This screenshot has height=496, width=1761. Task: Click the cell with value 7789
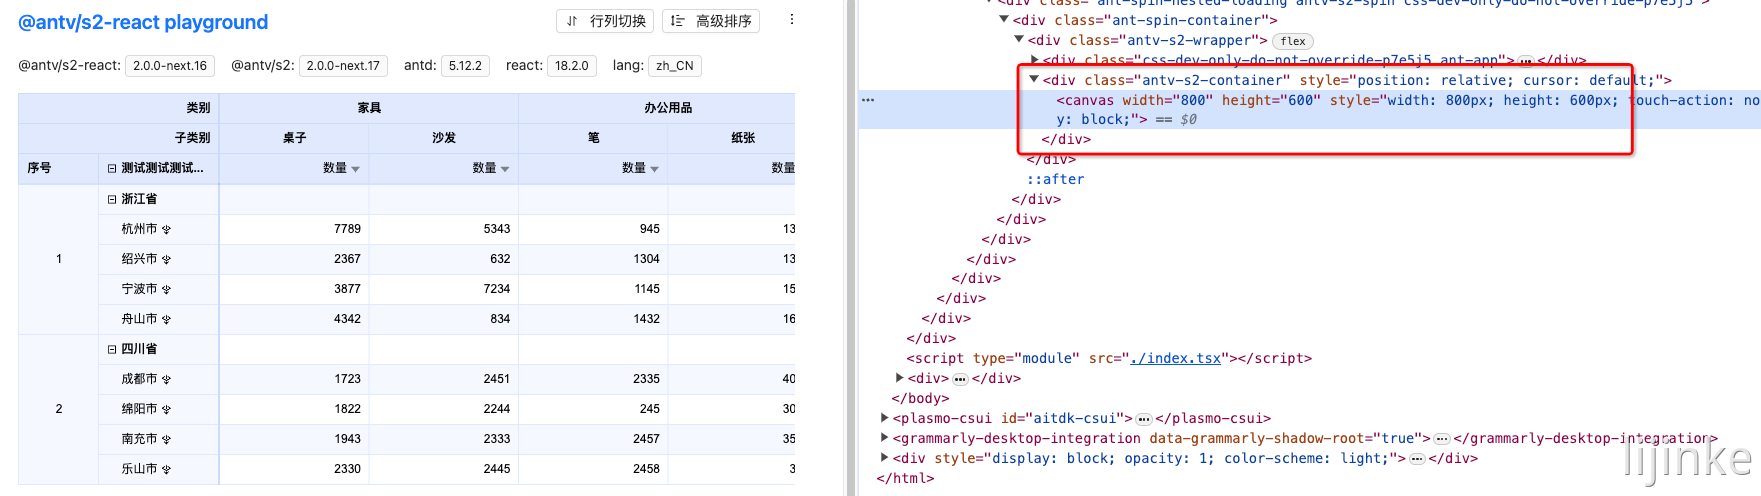click(x=294, y=229)
